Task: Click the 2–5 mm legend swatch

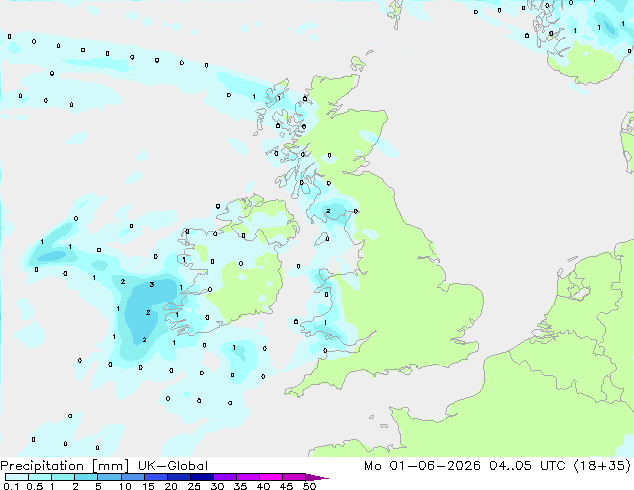Action: (x=86, y=477)
